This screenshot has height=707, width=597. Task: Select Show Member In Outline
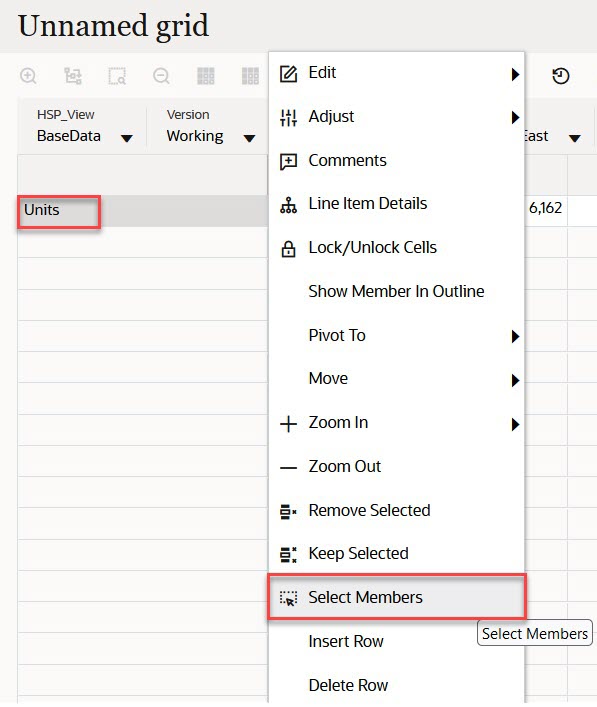pyautogui.click(x=397, y=292)
